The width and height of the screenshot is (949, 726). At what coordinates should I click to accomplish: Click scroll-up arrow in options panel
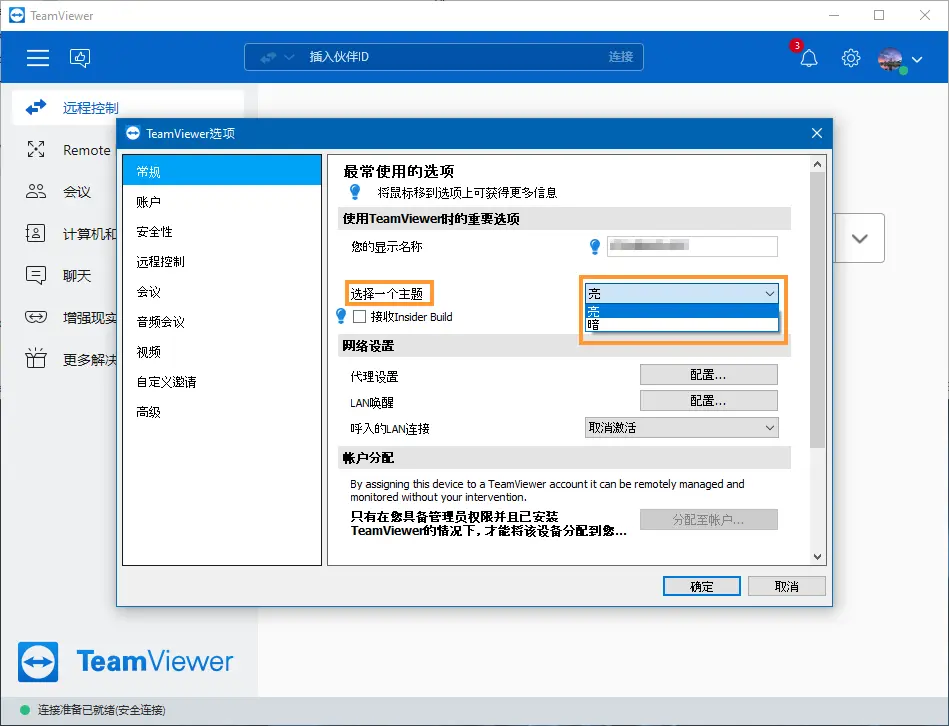818,164
